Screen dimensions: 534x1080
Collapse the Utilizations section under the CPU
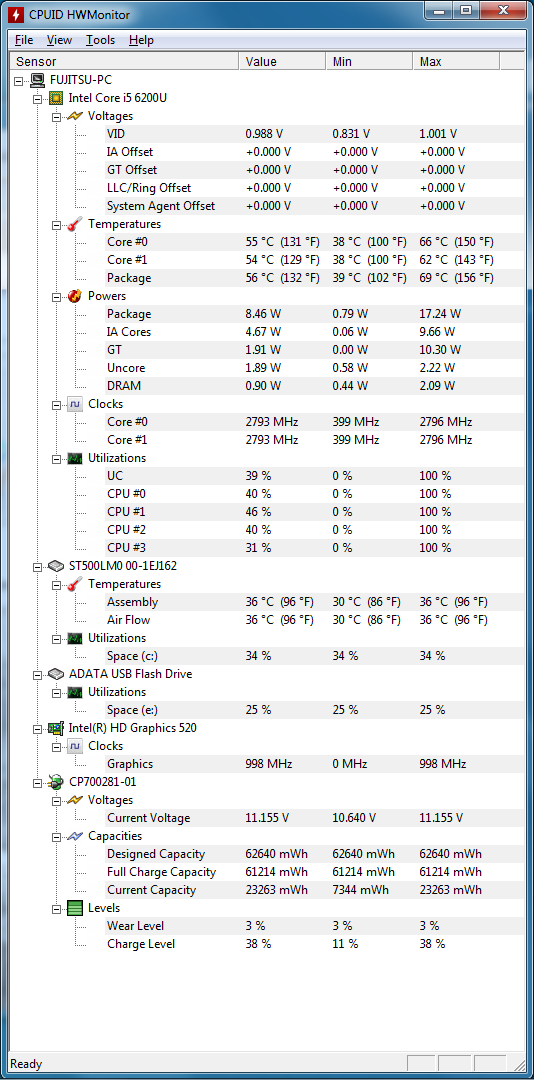click(56, 458)
